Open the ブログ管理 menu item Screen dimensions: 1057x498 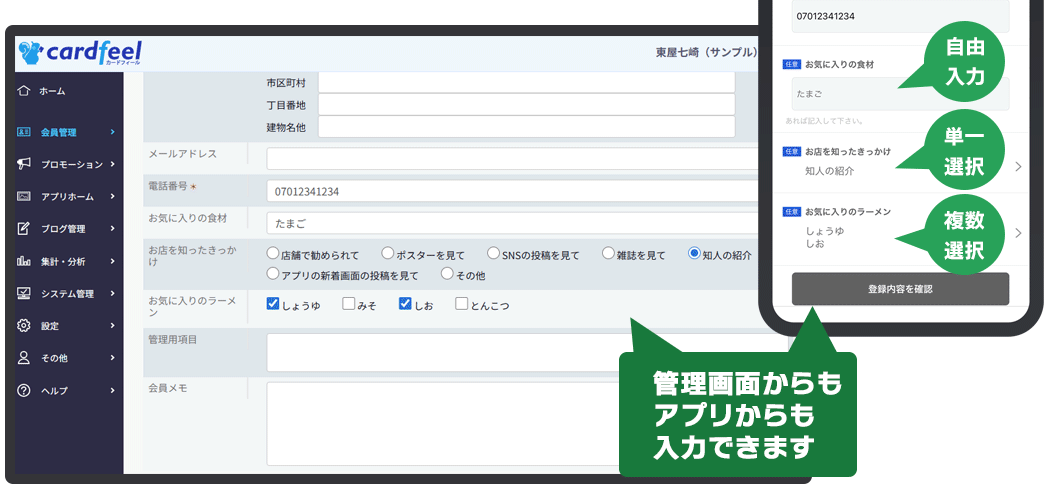(63, 229)
